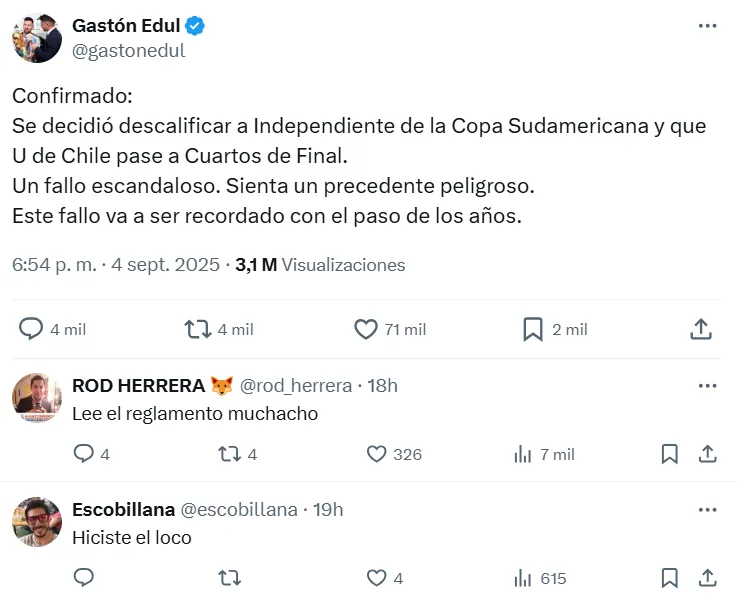Retweet ROD HERRERA's reply
This screenshot has width=737, height=601.
click(x=230, y=454)
